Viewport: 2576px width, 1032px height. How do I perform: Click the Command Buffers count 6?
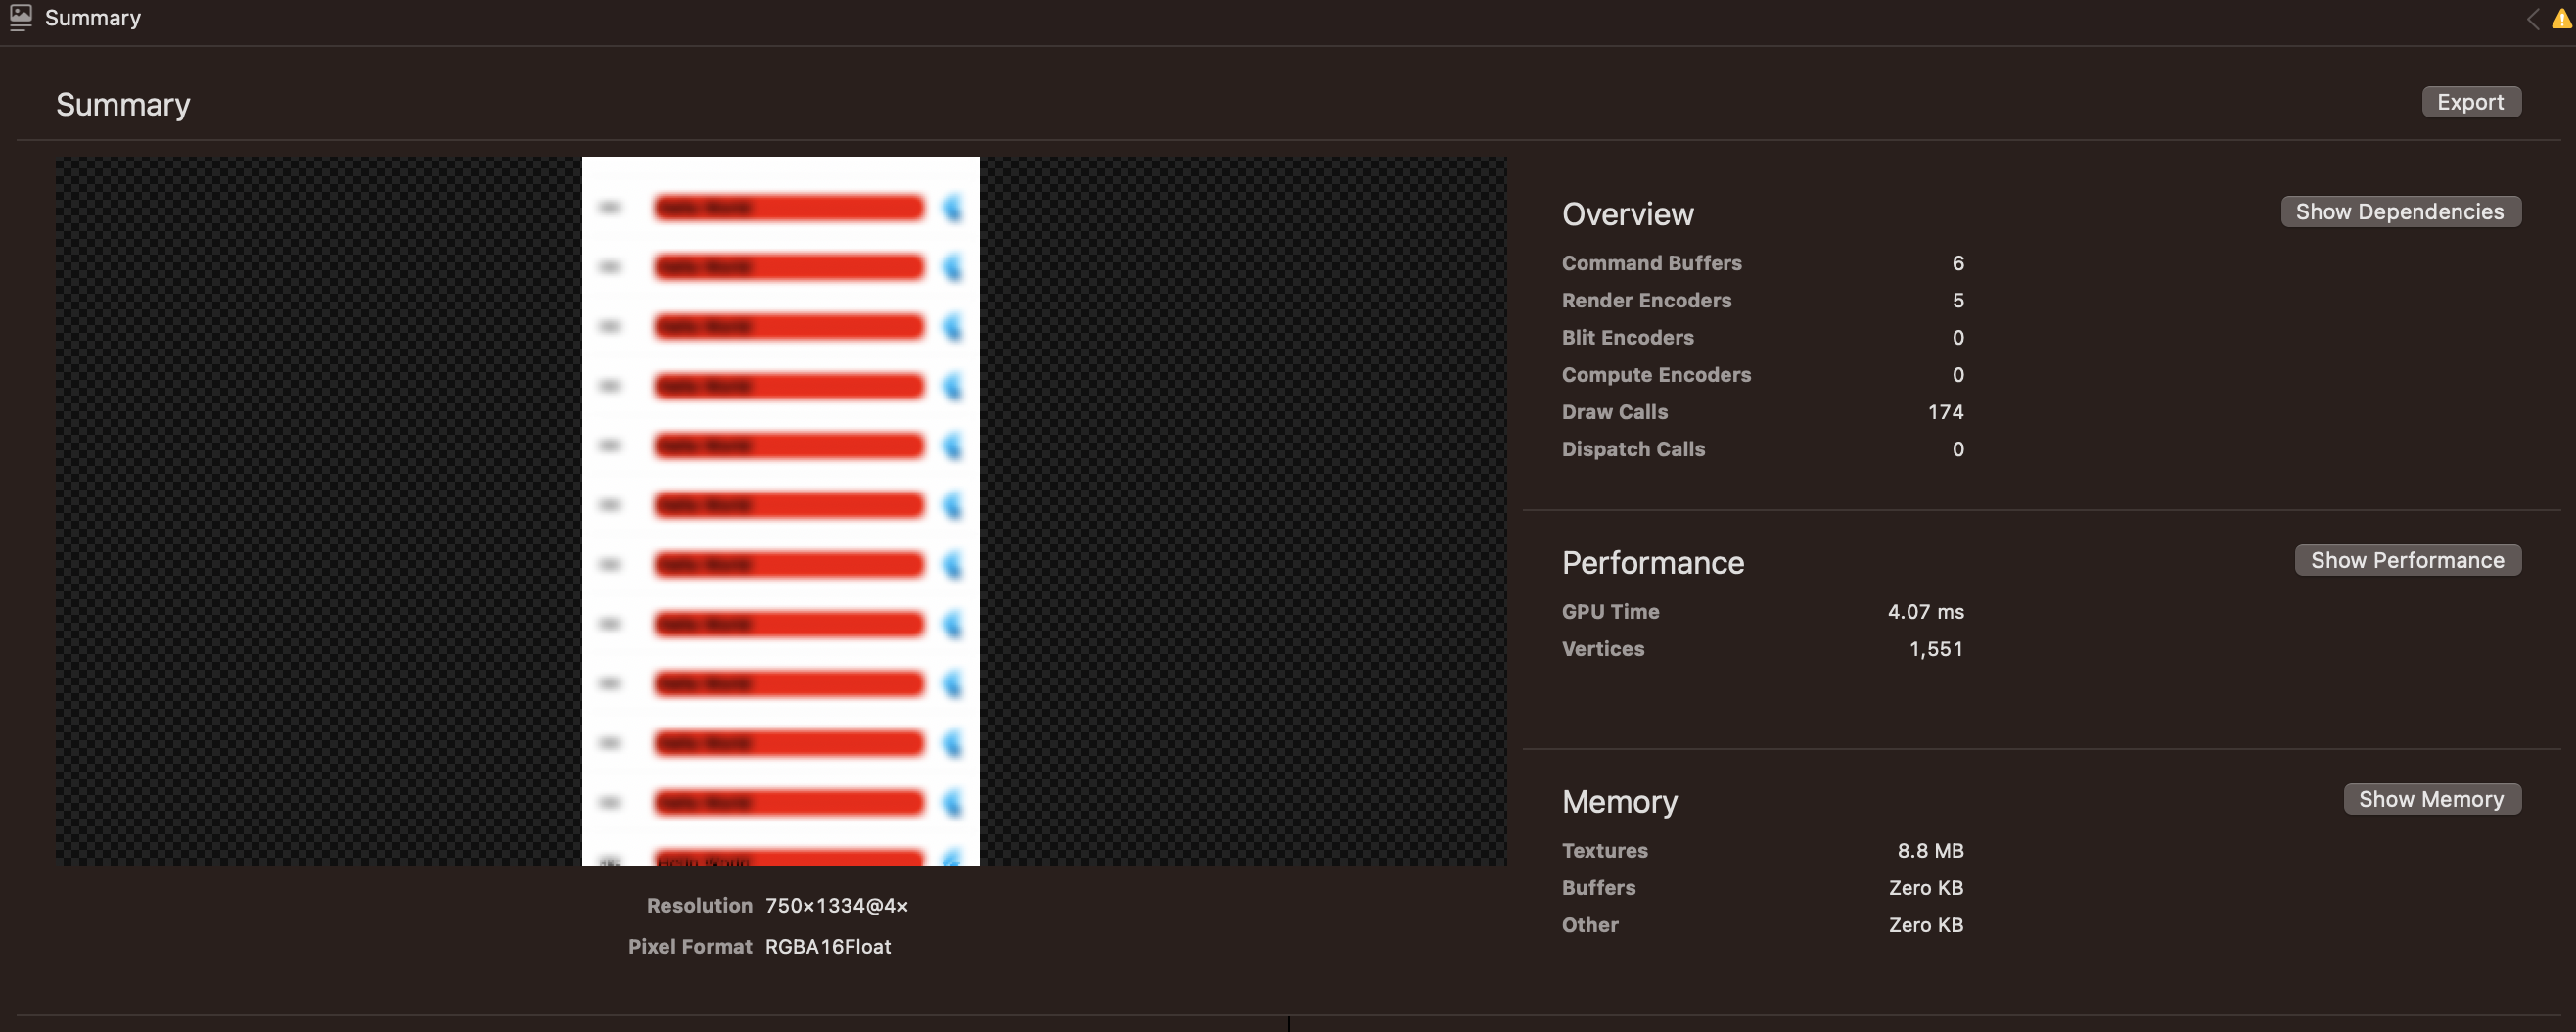(x=1957, y=263)
